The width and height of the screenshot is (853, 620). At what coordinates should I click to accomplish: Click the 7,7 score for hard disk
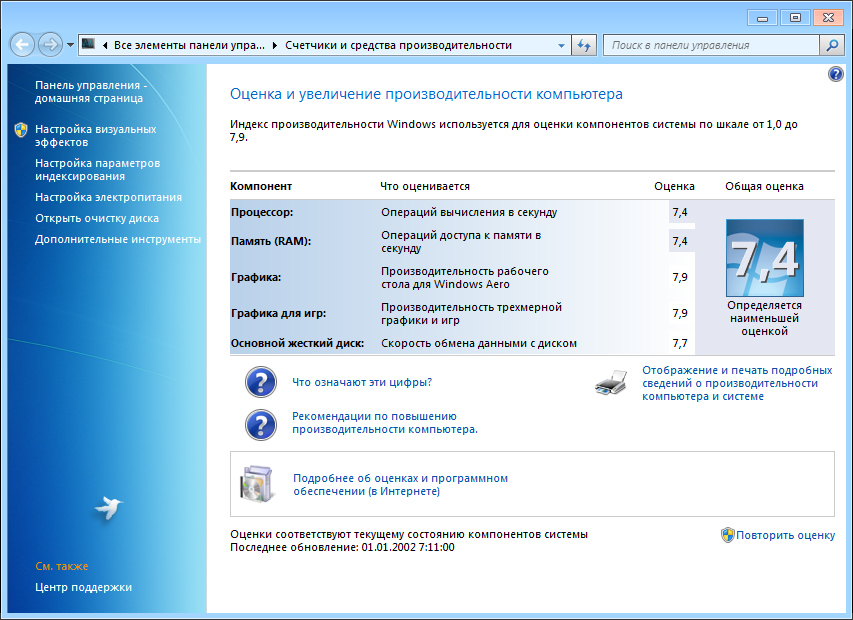pos(679,343)
